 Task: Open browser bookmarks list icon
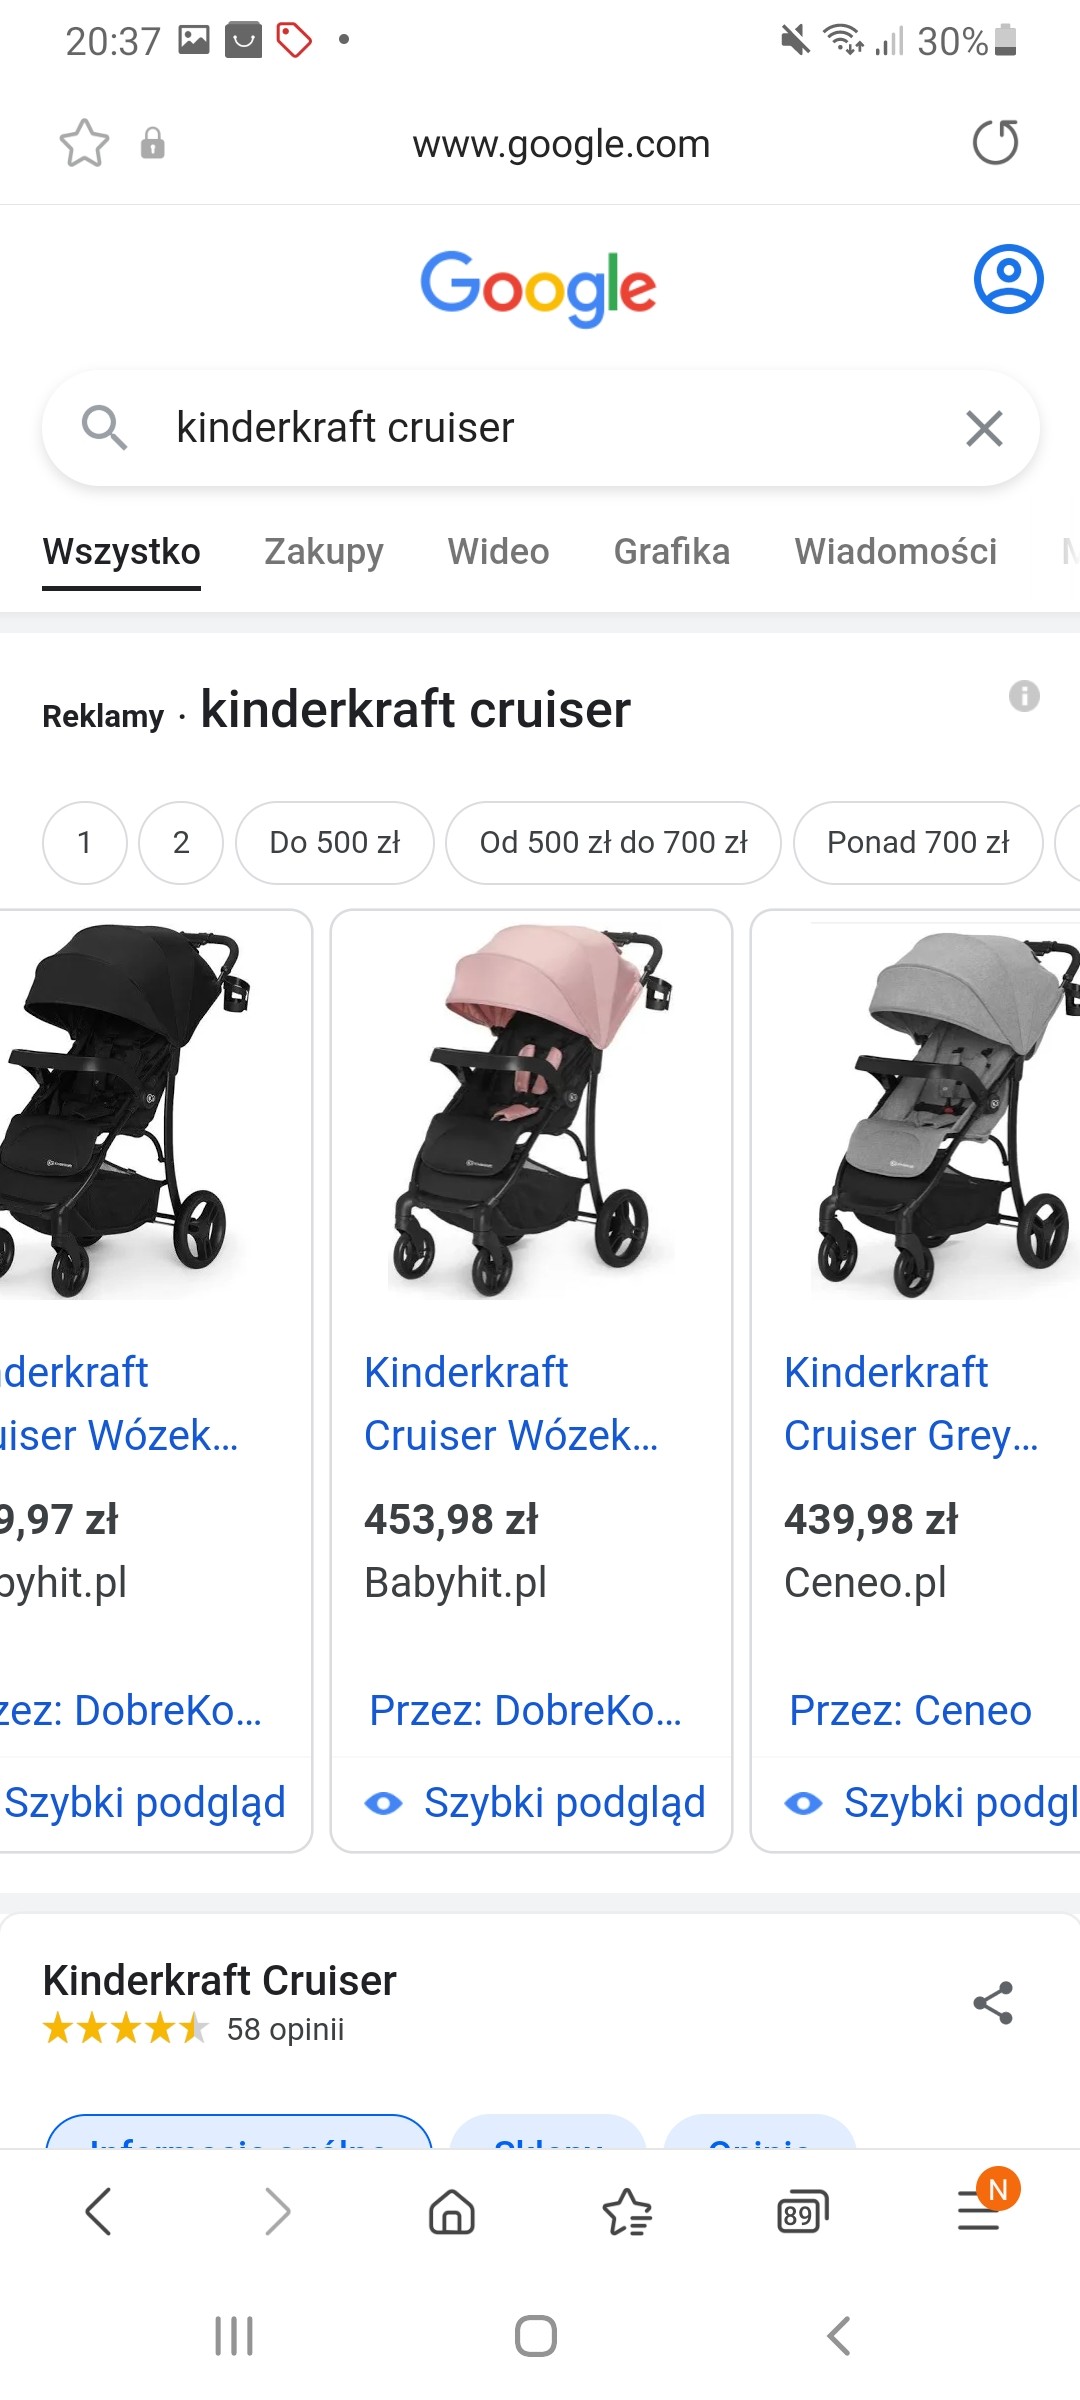click(627, 2211)
